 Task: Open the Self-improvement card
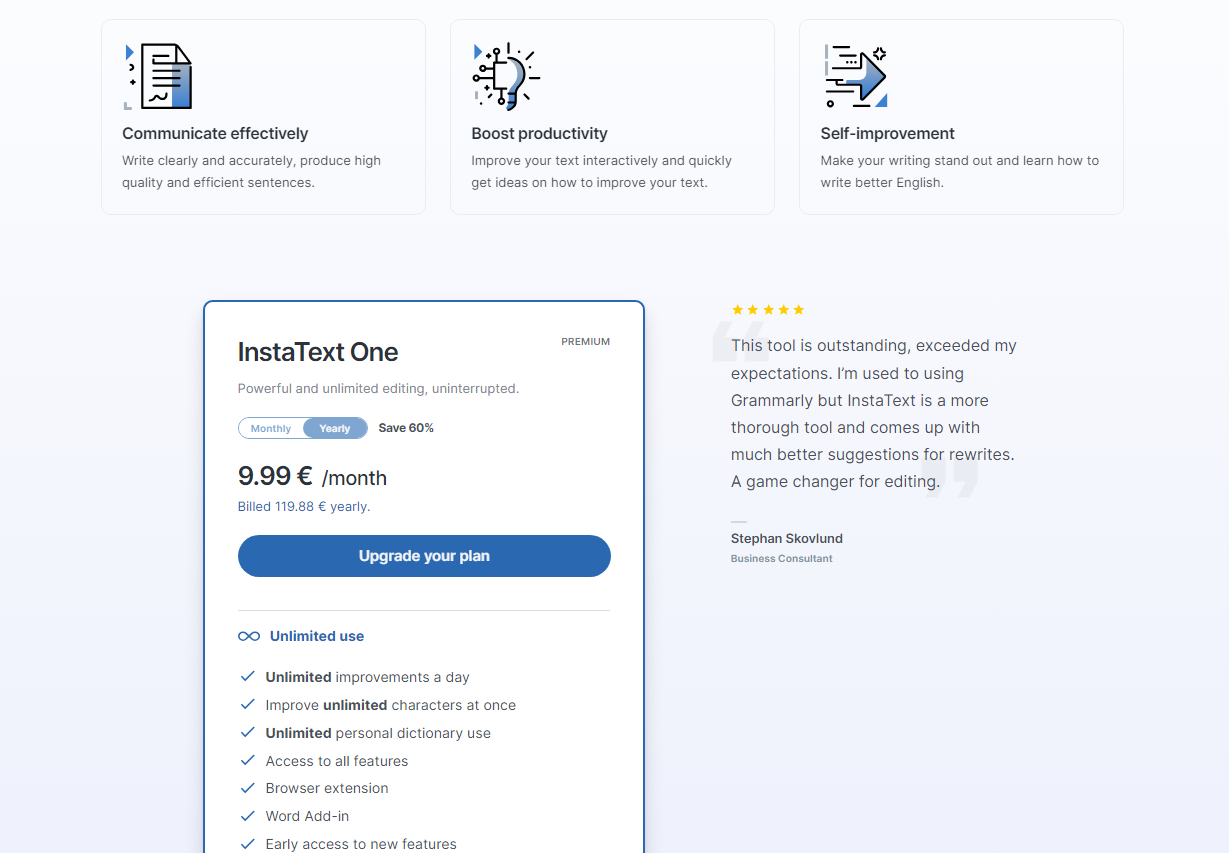pos(961,117)
